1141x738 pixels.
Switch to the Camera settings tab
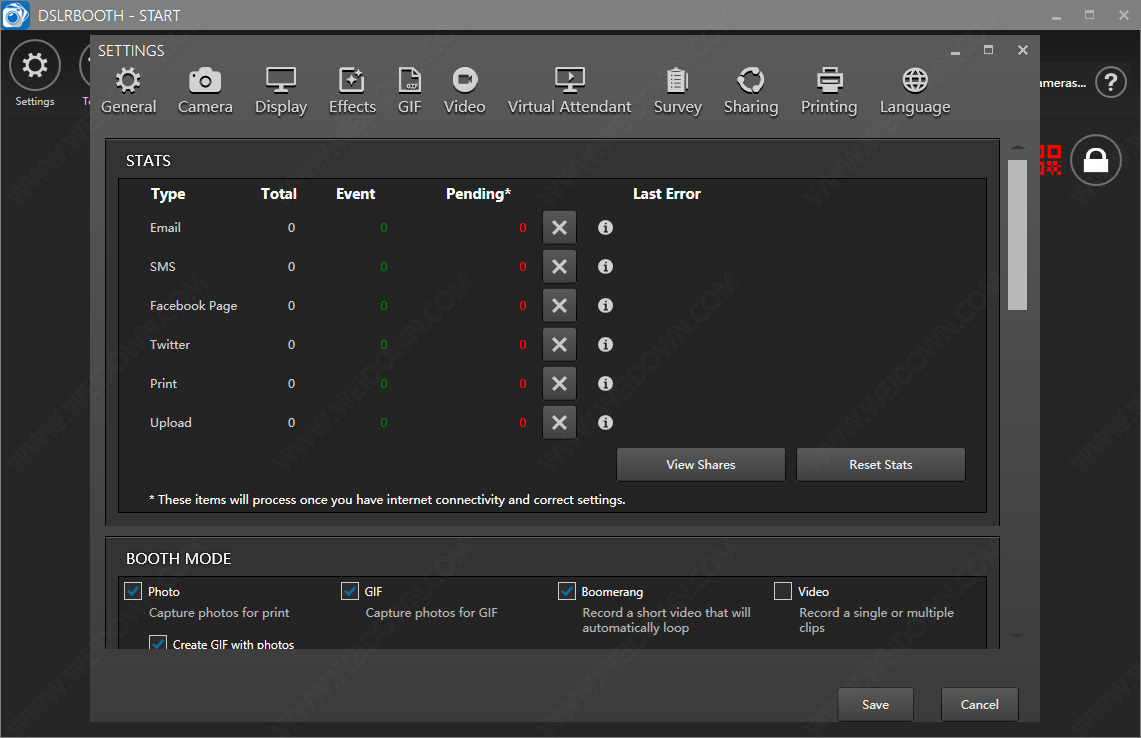pos(205,91)
